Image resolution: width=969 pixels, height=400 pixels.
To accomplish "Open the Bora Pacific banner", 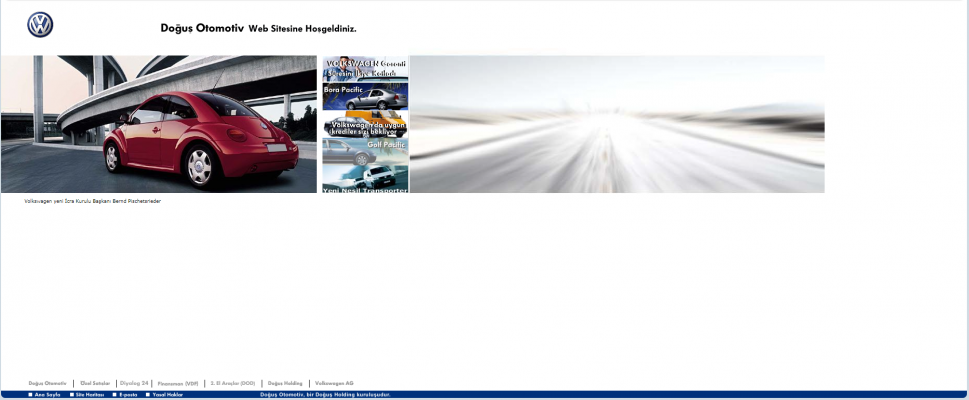I will pos(365,96).
